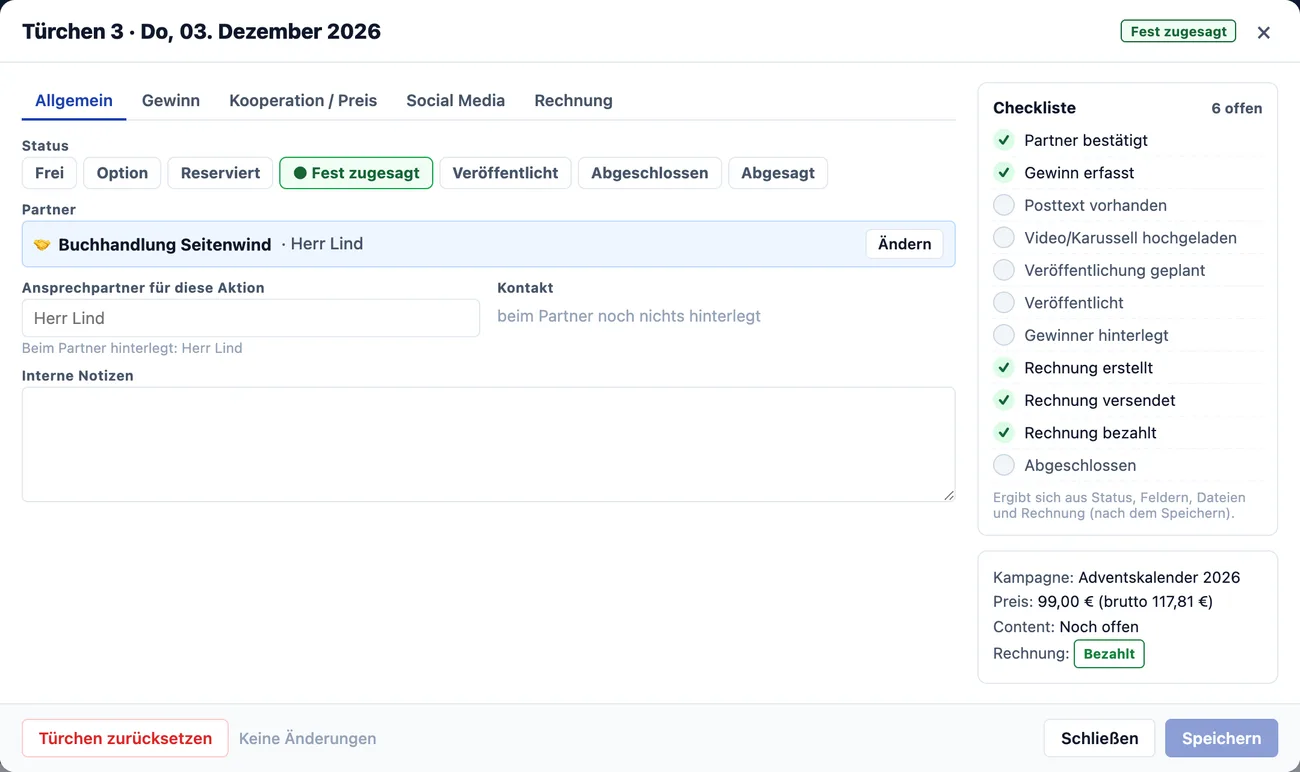Click the handshake icon beside Buchhandlung Seitenwind
This screenshot has height=772, width=1300.
42,244
